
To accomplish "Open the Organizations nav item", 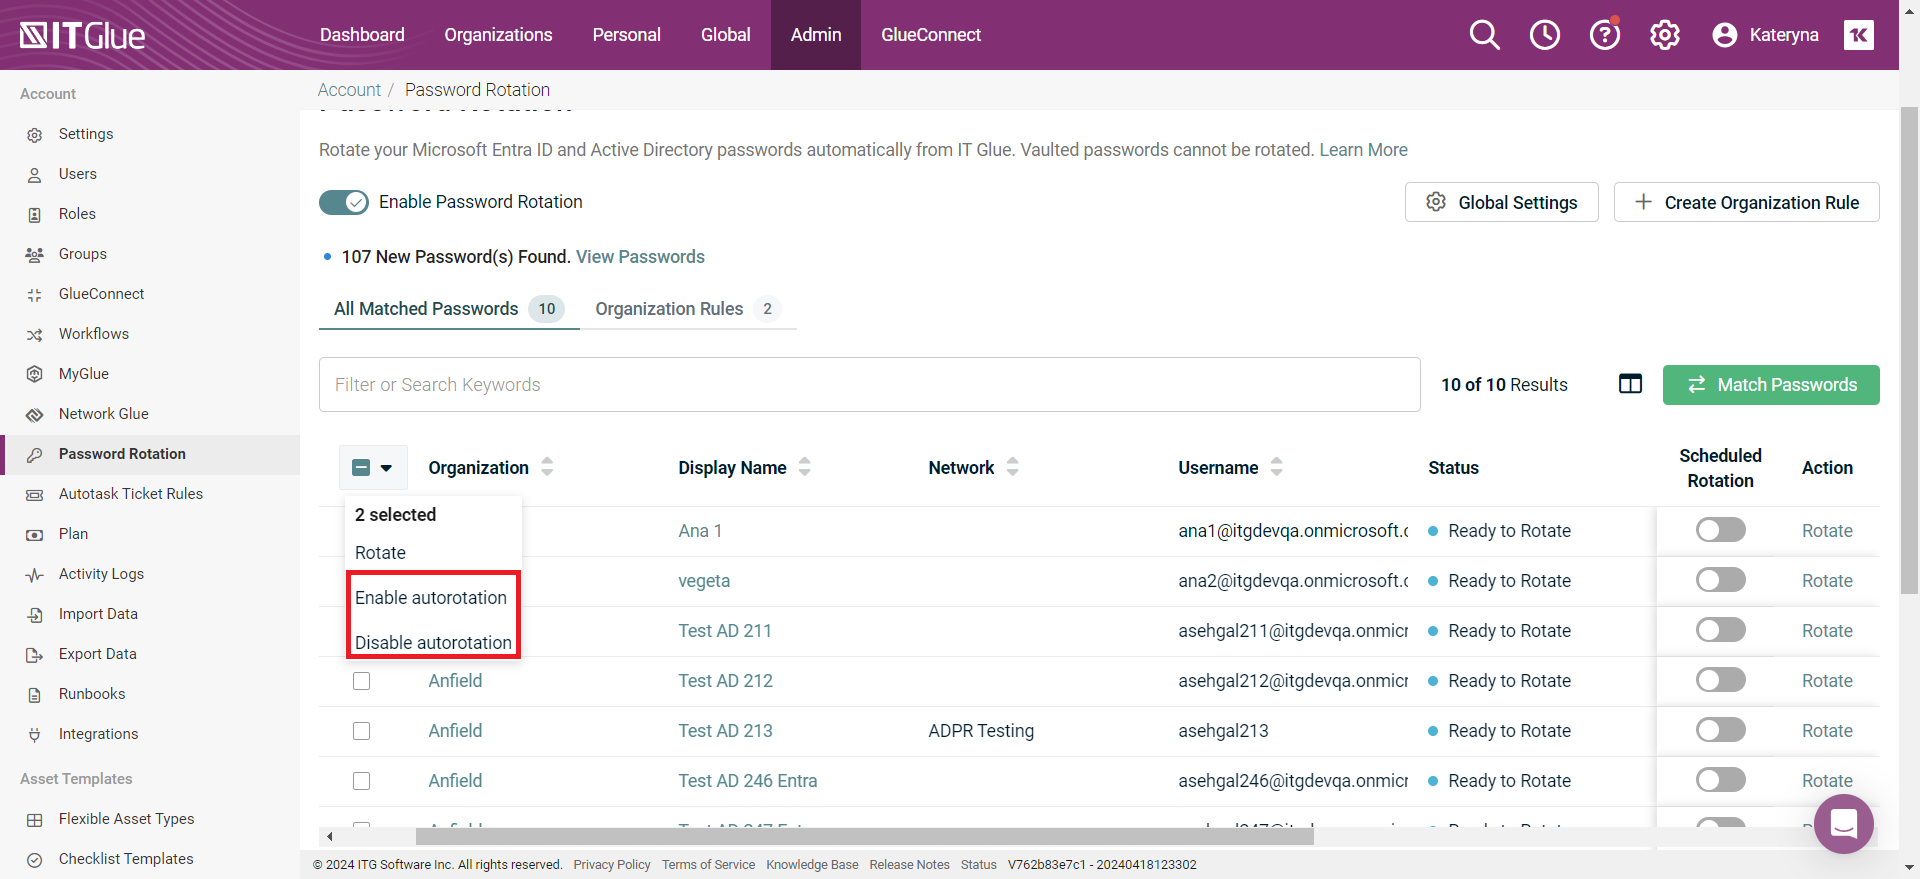I will pos(498,35).
